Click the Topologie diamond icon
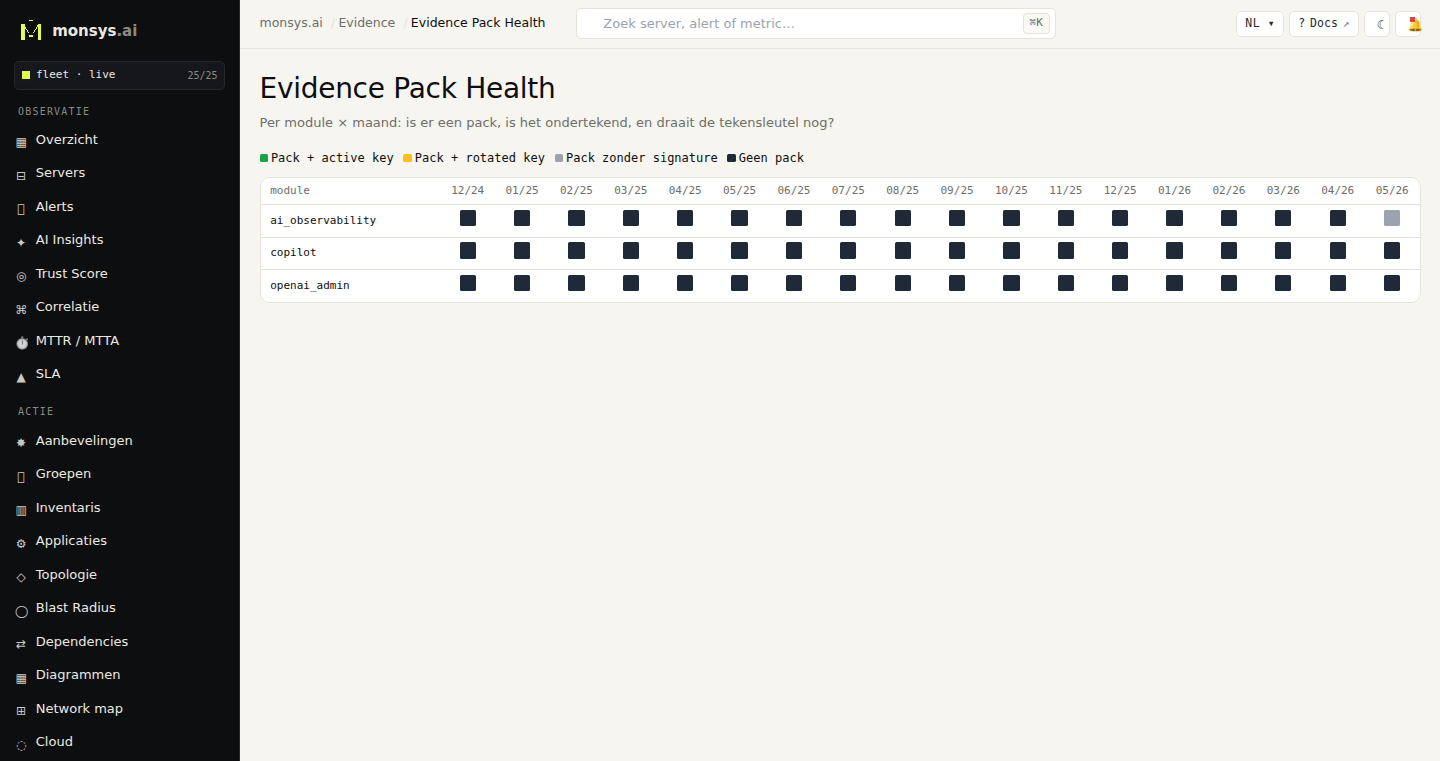Image resolution: width=1440 pixels, height=761 pixels. 21,576
